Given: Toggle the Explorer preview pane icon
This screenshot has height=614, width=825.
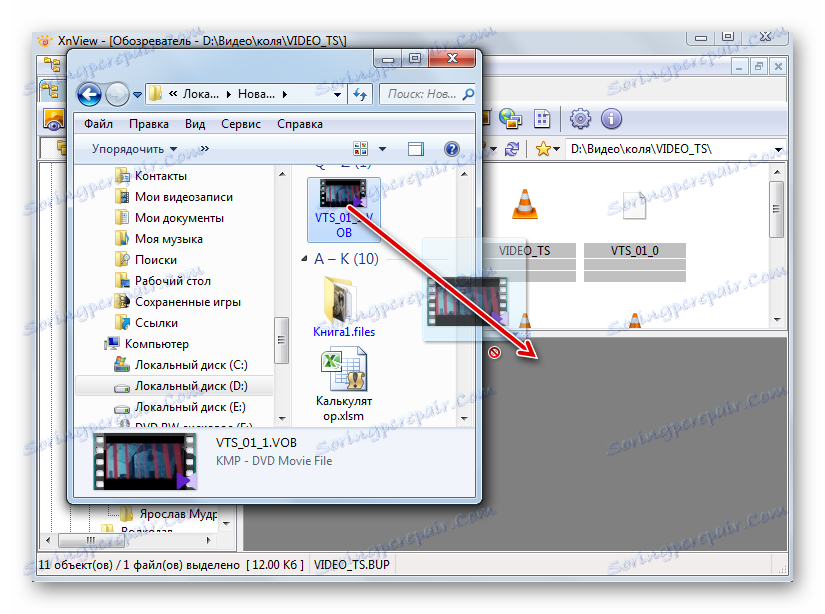Looking at the screenshot, I should pos(416,149).
